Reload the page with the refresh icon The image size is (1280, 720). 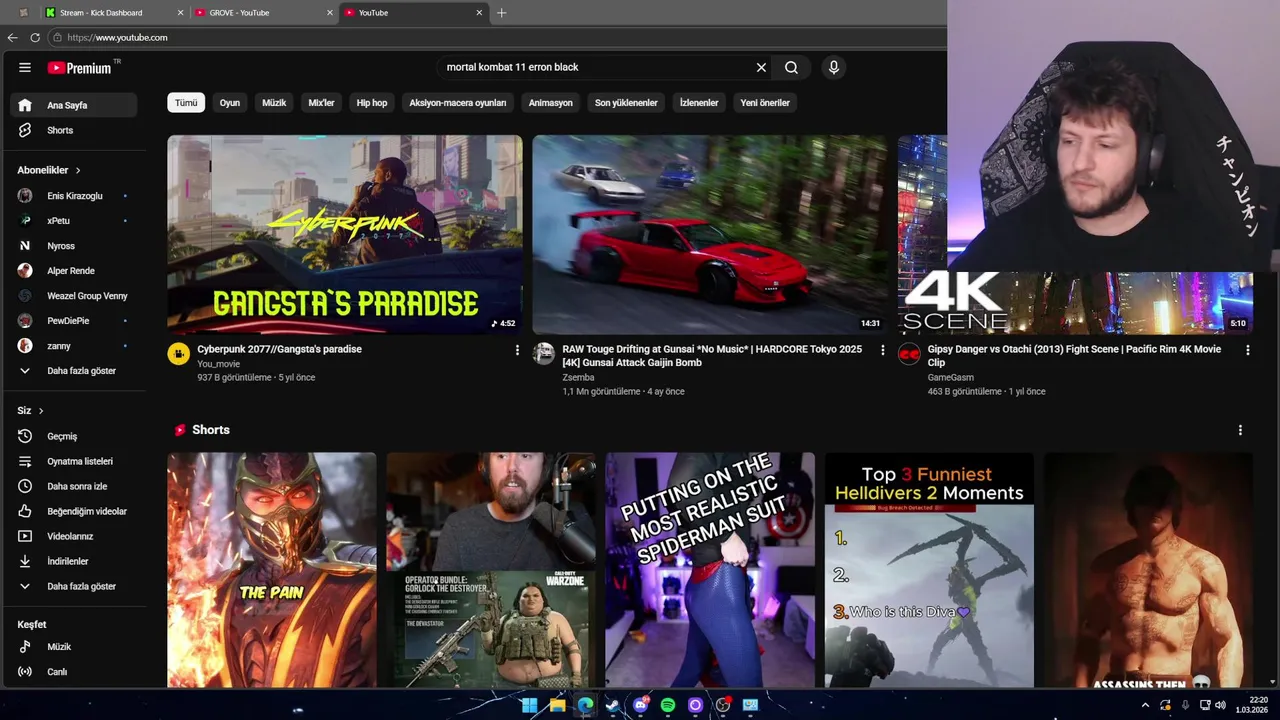pyautogui.click(x=35, y=37)
